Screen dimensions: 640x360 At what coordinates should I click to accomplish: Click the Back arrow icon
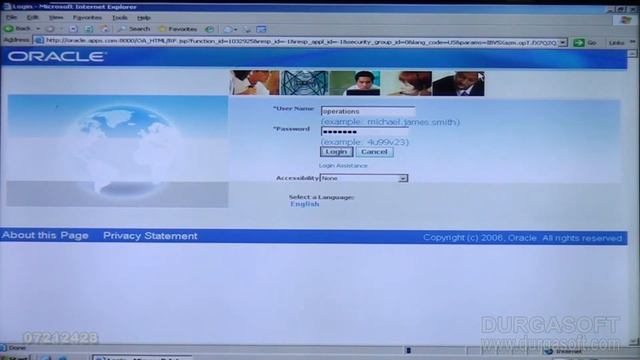[x=8, y=29]
